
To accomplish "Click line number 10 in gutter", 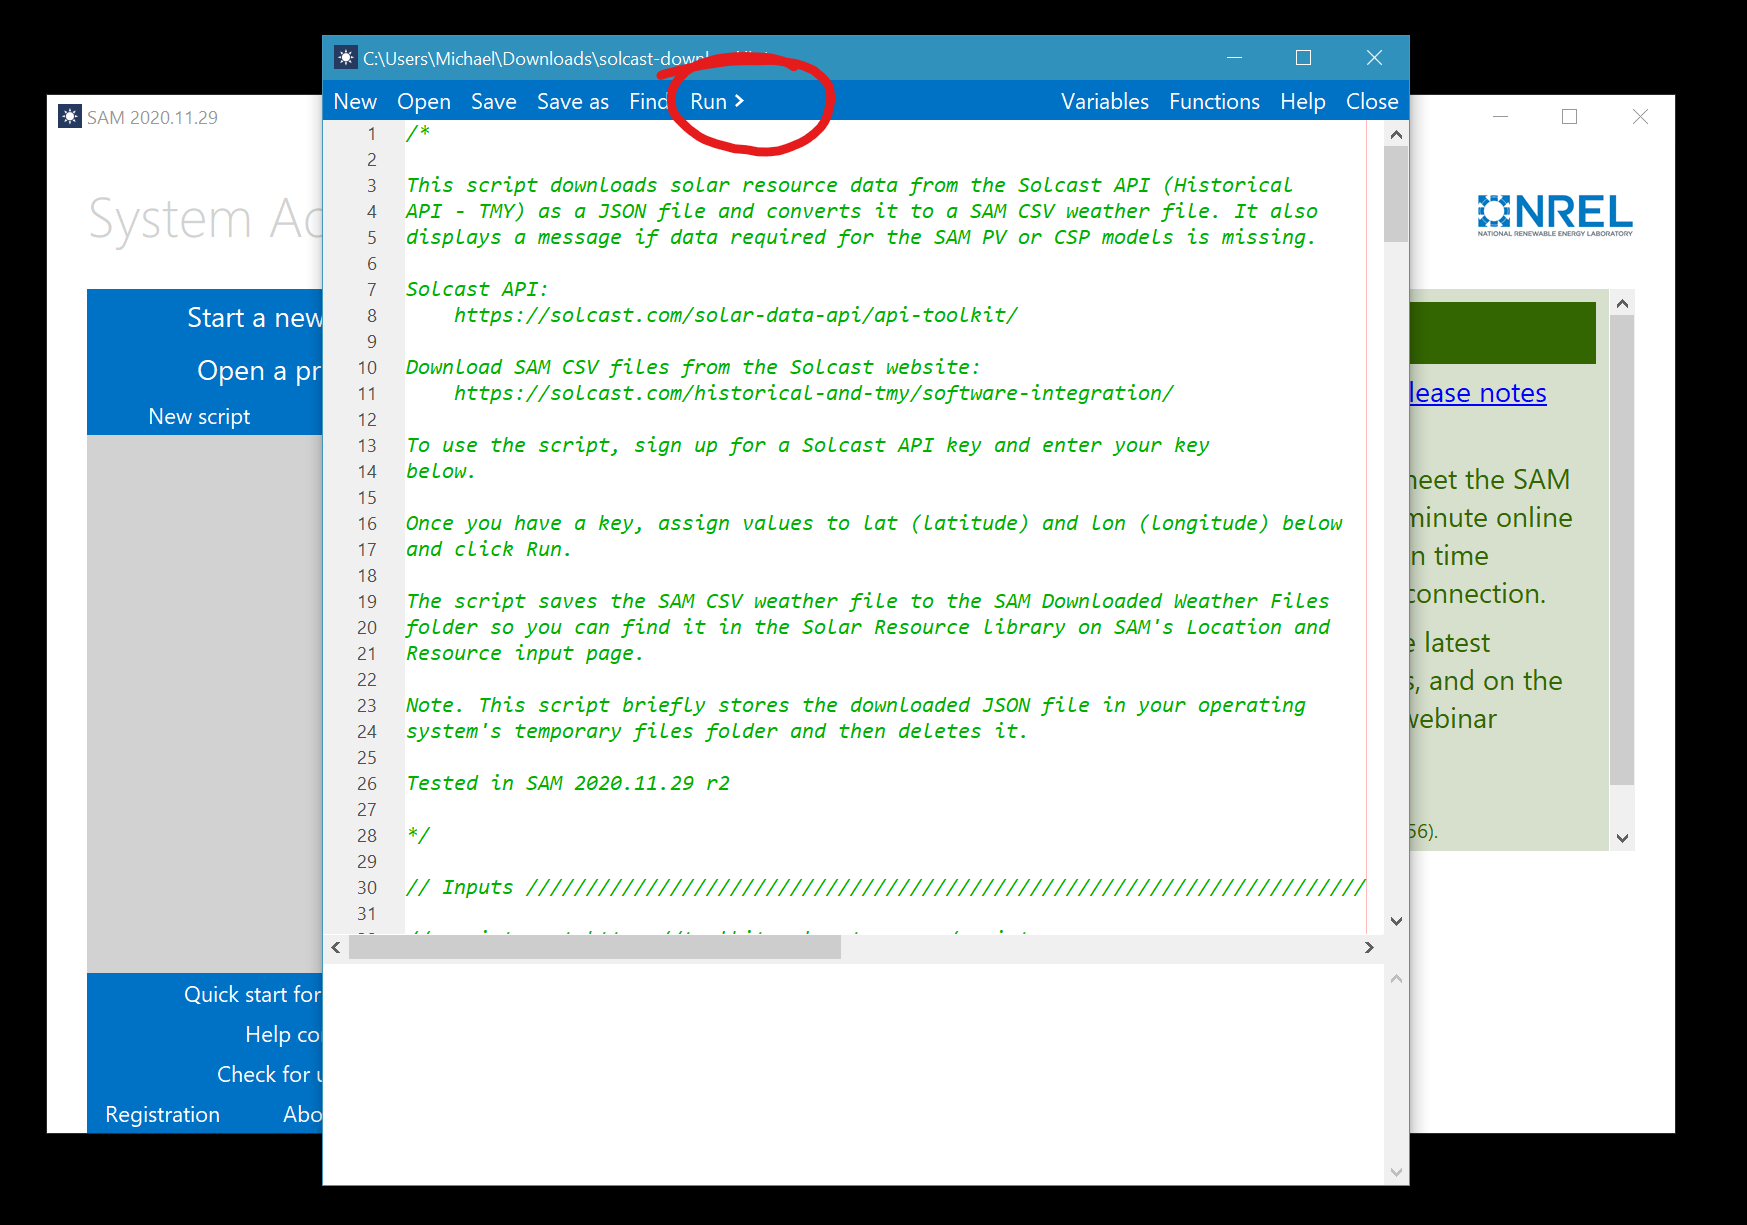I will pyautogui.click(x=367, y=367).
